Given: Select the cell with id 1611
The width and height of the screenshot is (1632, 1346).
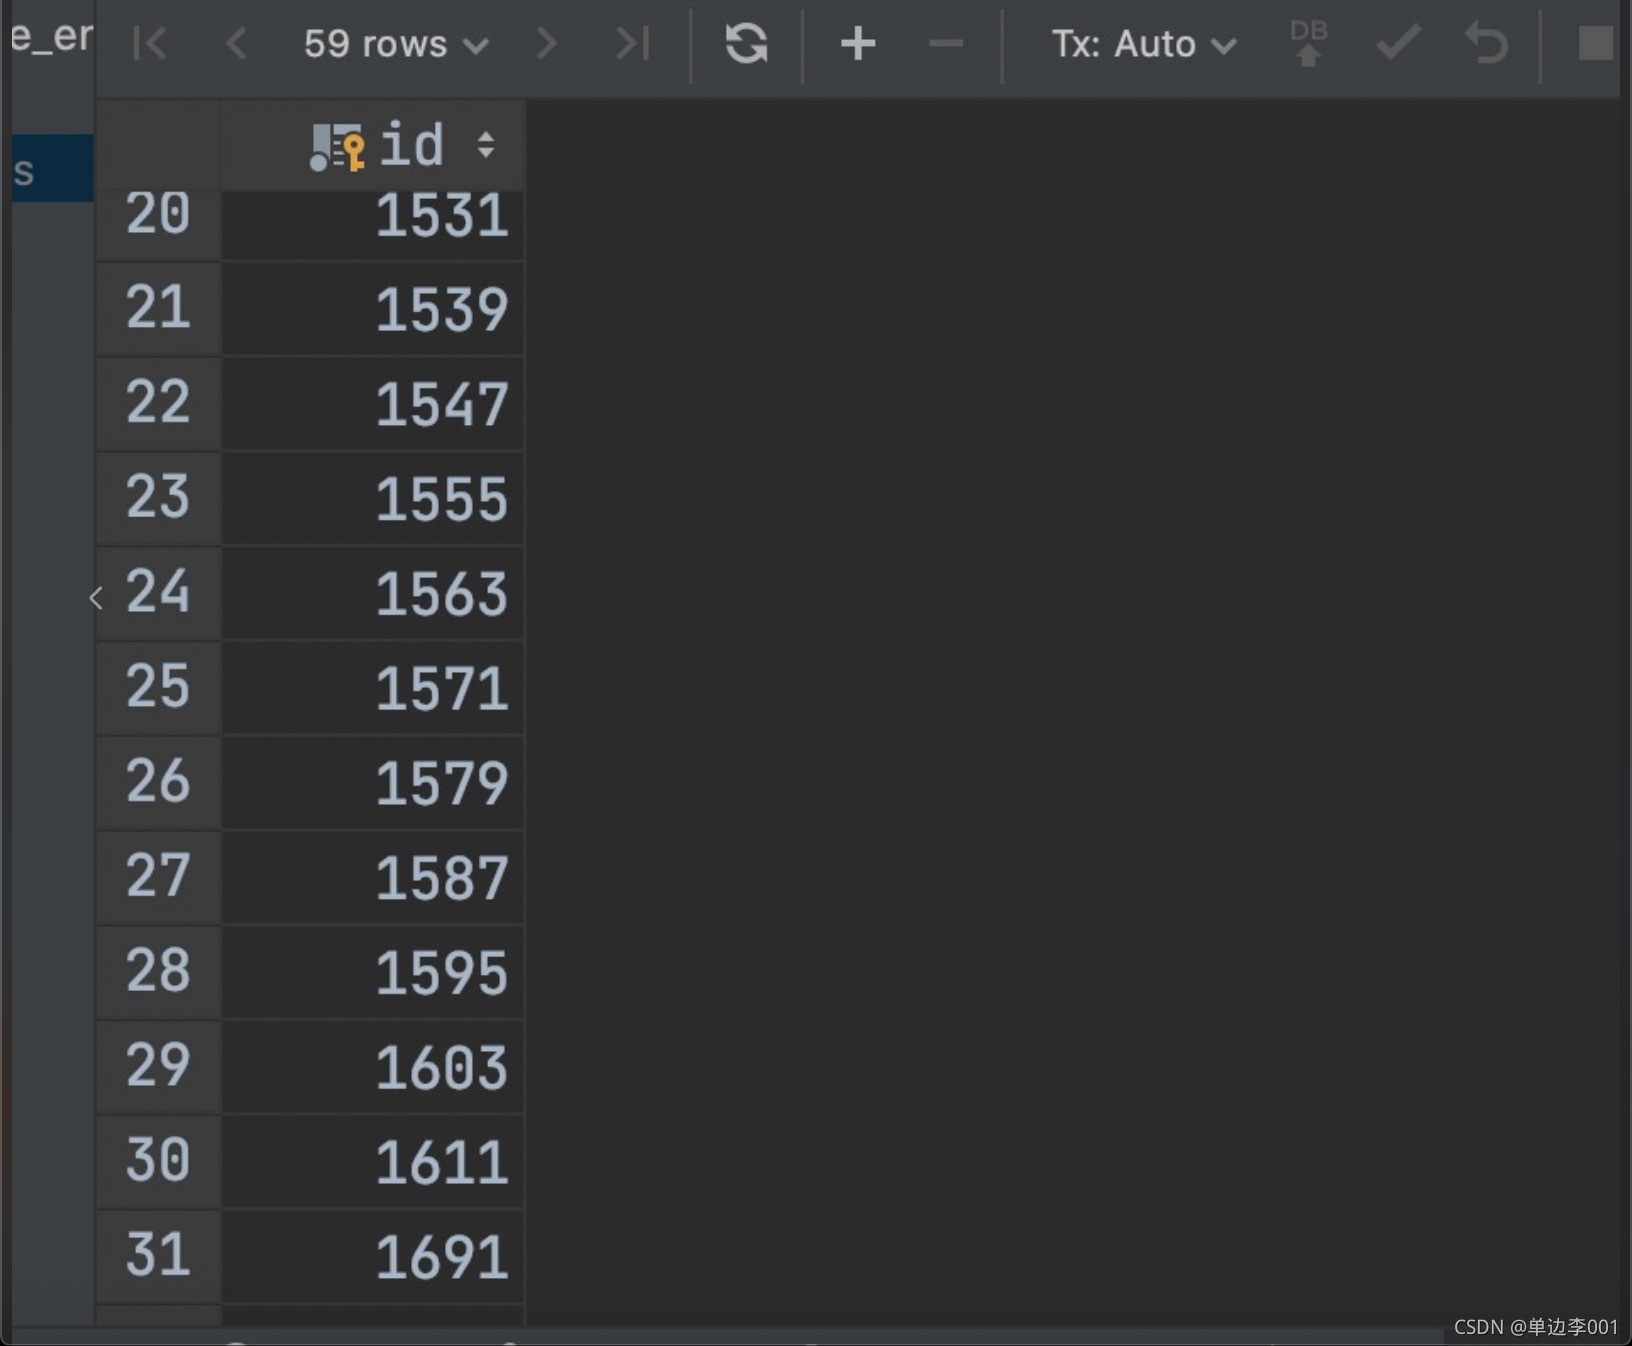Looking at the screenshot, I should click(x=373, y=1162).
